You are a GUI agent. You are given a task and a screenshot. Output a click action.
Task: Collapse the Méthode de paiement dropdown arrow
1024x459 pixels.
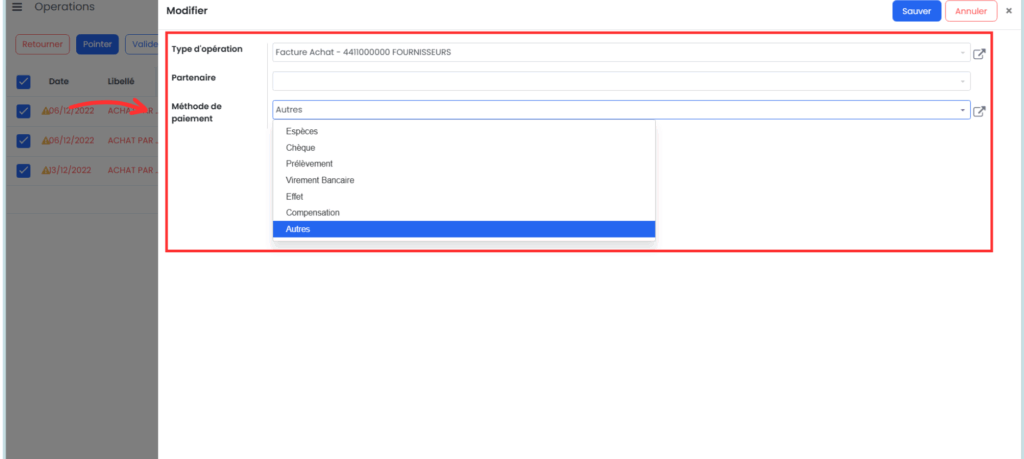click(963, 110)
